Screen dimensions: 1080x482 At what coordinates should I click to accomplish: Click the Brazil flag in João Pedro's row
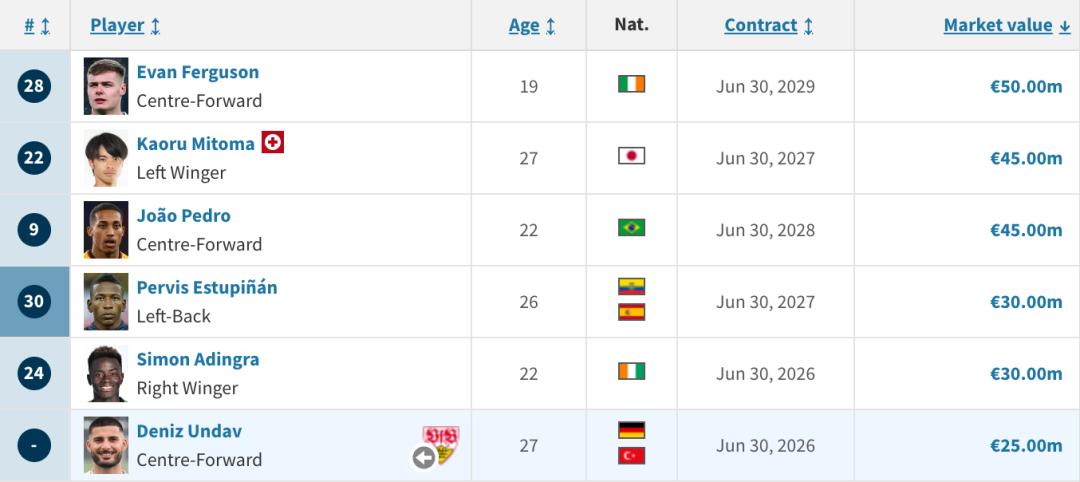[631, 228]
